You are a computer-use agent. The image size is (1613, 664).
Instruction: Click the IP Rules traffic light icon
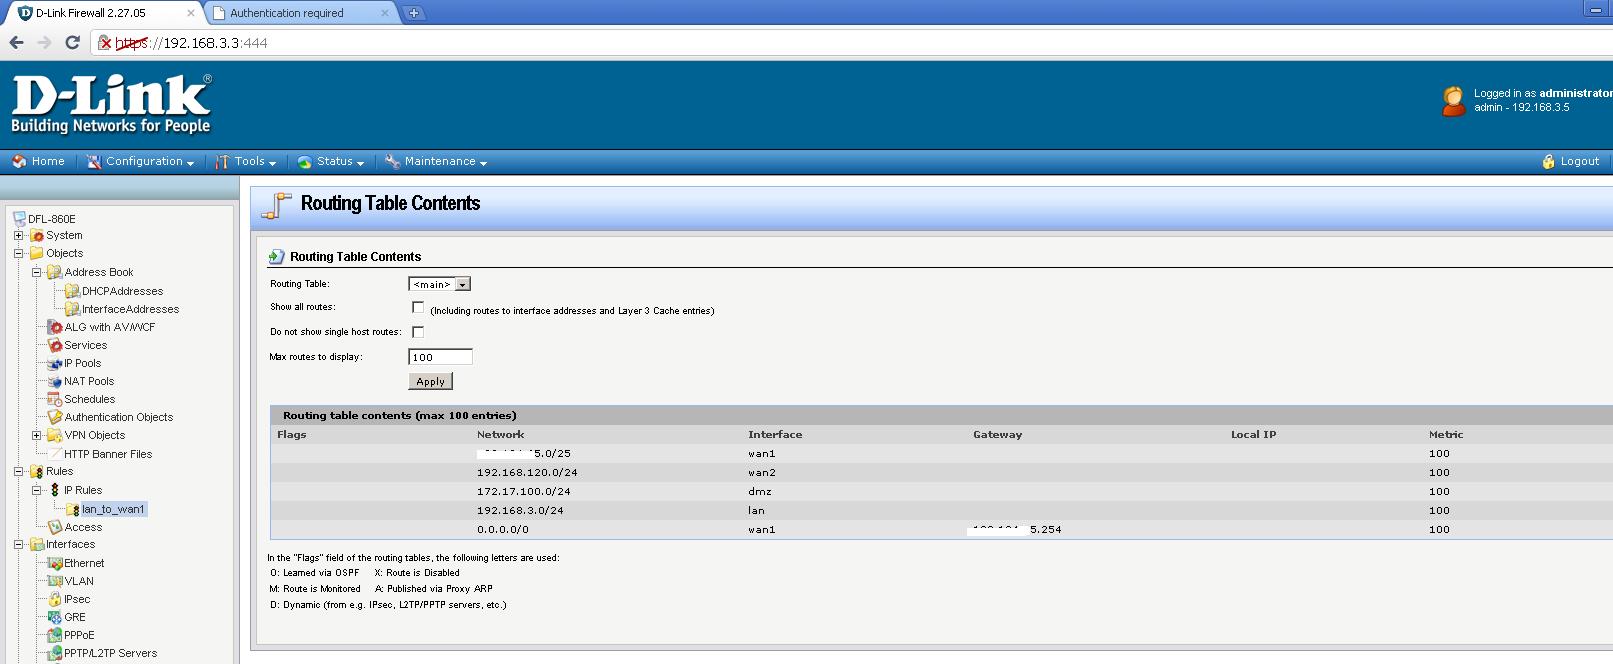point(55,490)
